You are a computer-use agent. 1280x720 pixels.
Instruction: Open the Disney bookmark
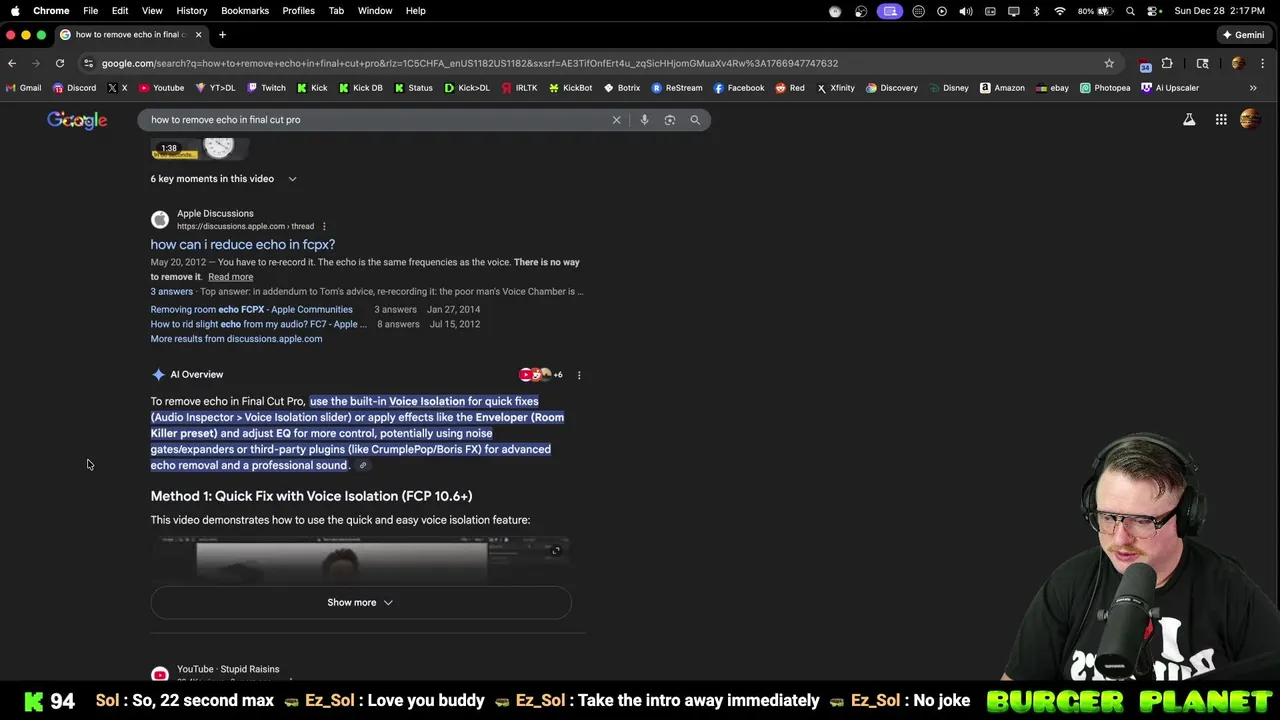pos(949,88)
